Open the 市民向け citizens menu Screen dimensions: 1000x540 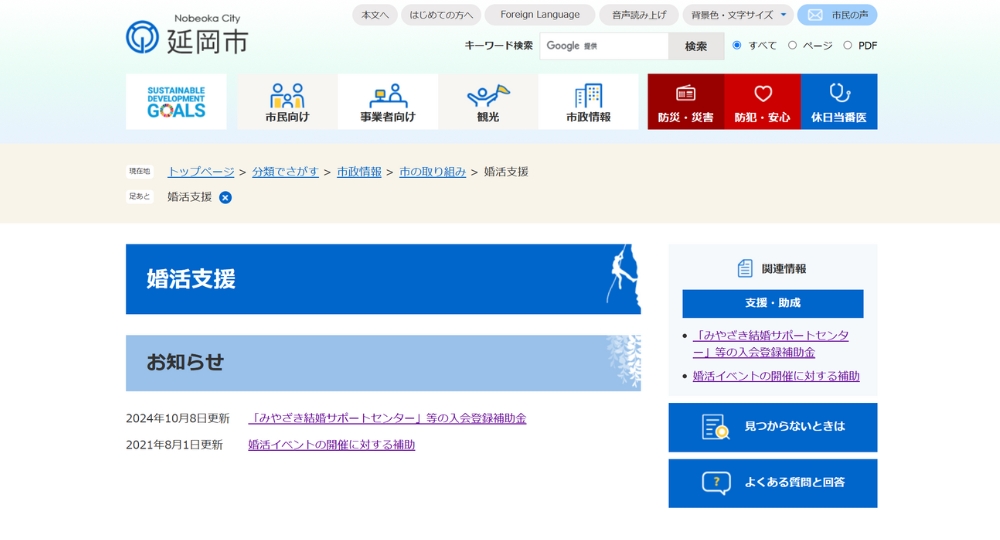coord(287,101)
